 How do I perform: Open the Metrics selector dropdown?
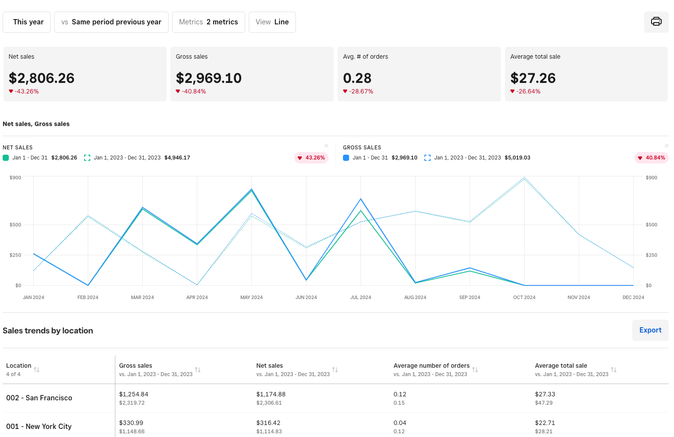click(x=208, y=22)
